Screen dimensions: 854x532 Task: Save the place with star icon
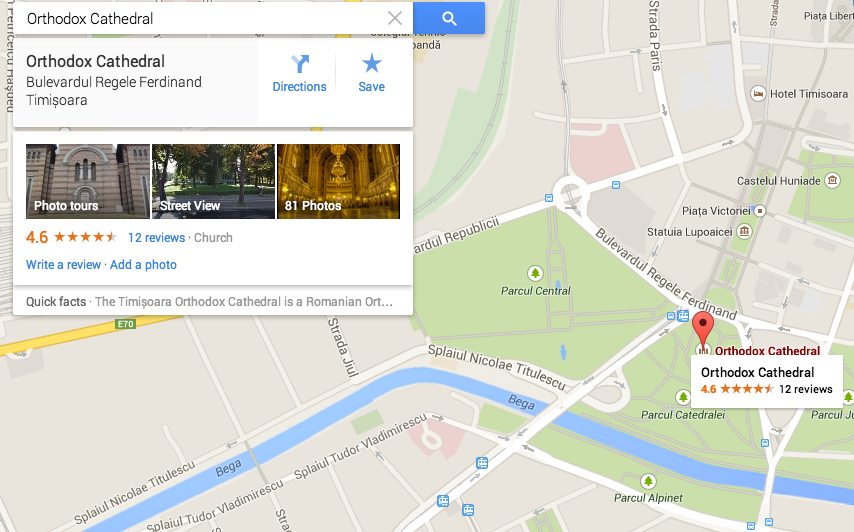point(371,74)
